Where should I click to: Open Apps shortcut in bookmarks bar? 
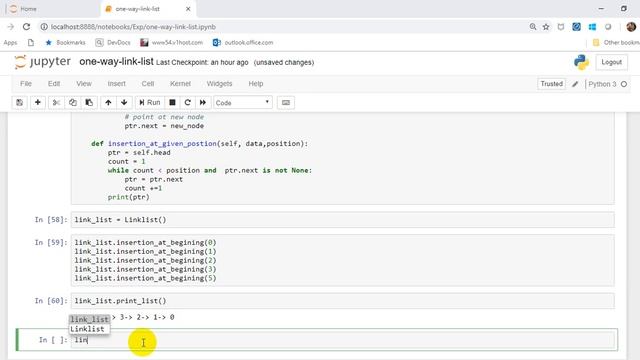point(10,42)
